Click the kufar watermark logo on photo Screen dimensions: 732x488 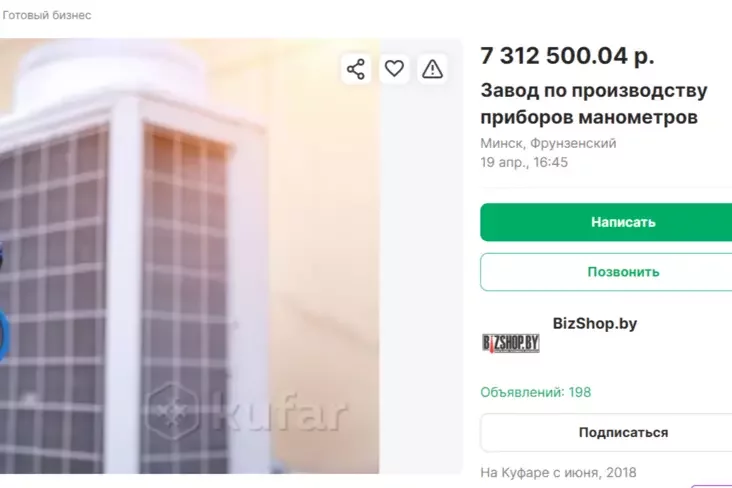point(247,411)
